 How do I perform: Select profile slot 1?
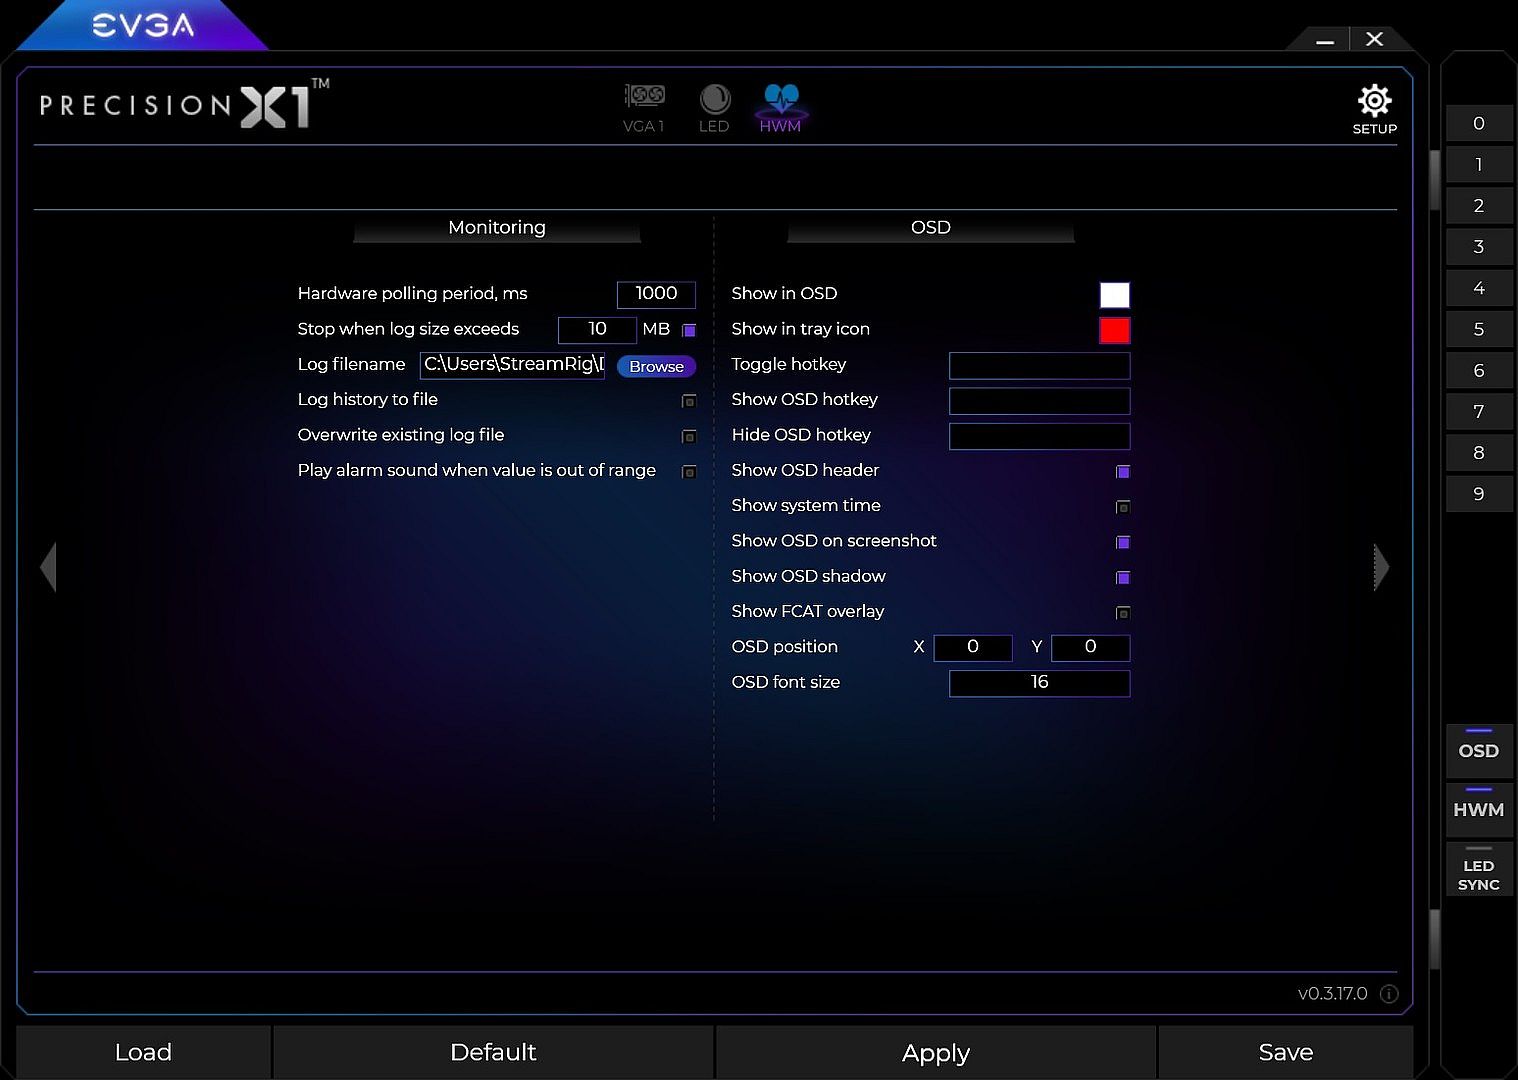coord(1479,165)
